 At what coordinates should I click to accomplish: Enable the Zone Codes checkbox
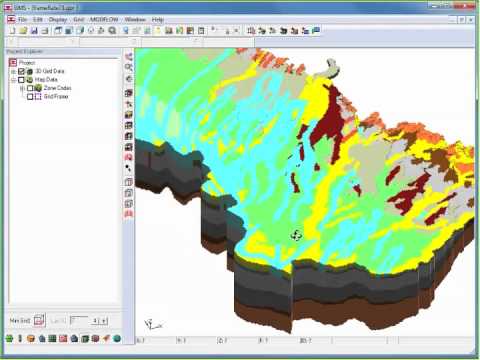pyautogui.click(x=30, y=88)
